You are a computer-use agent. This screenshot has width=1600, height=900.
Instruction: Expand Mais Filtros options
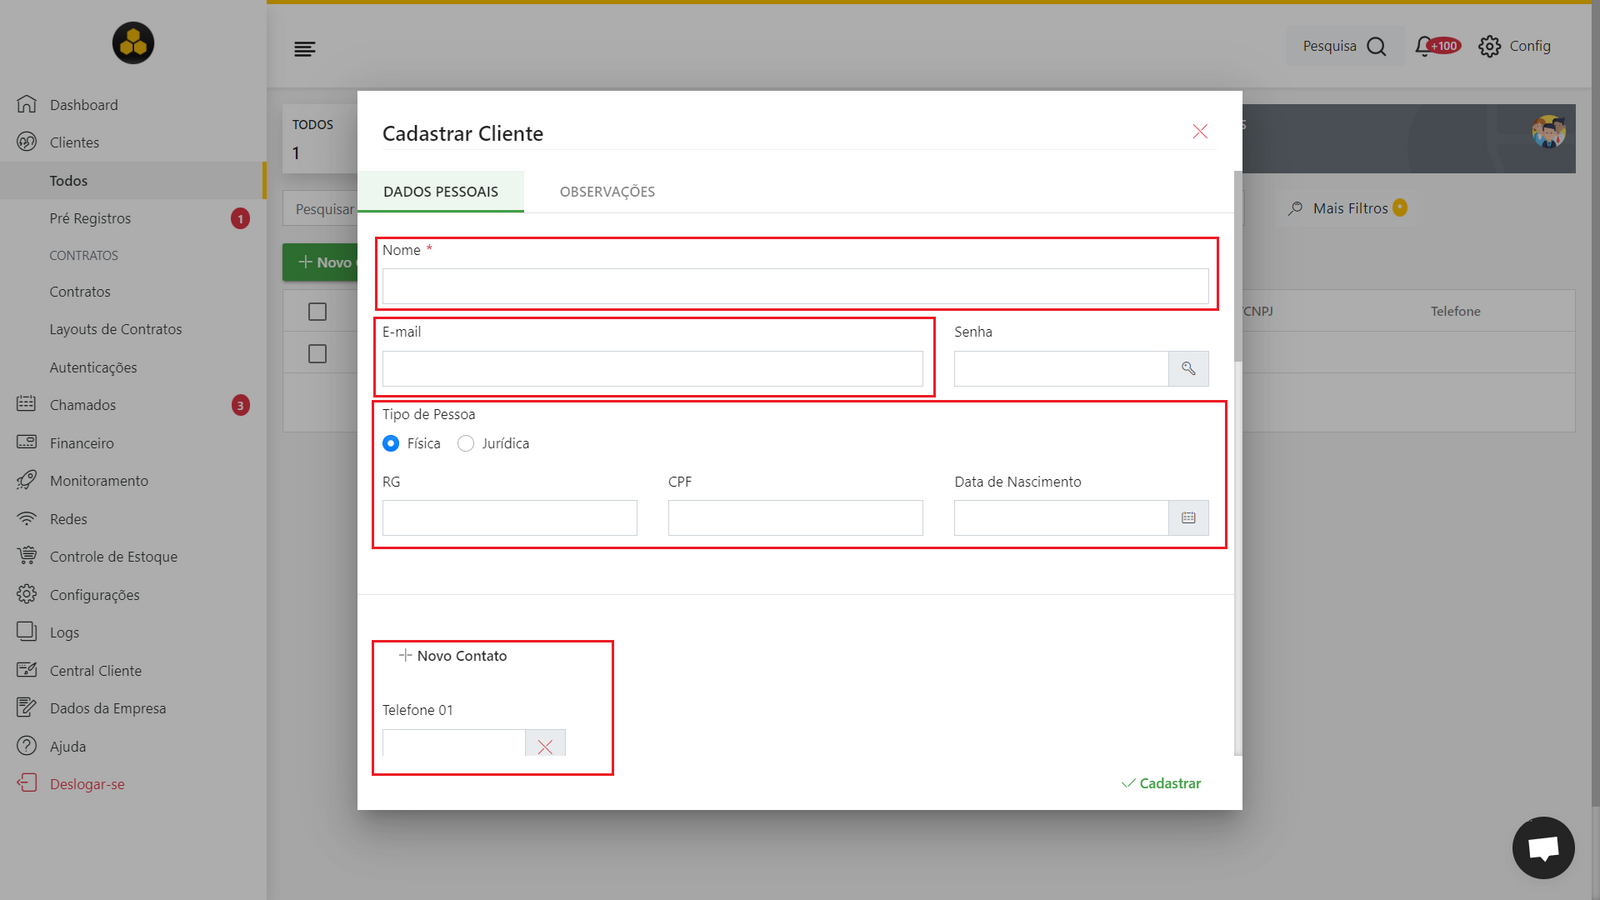click(1347, 208)
